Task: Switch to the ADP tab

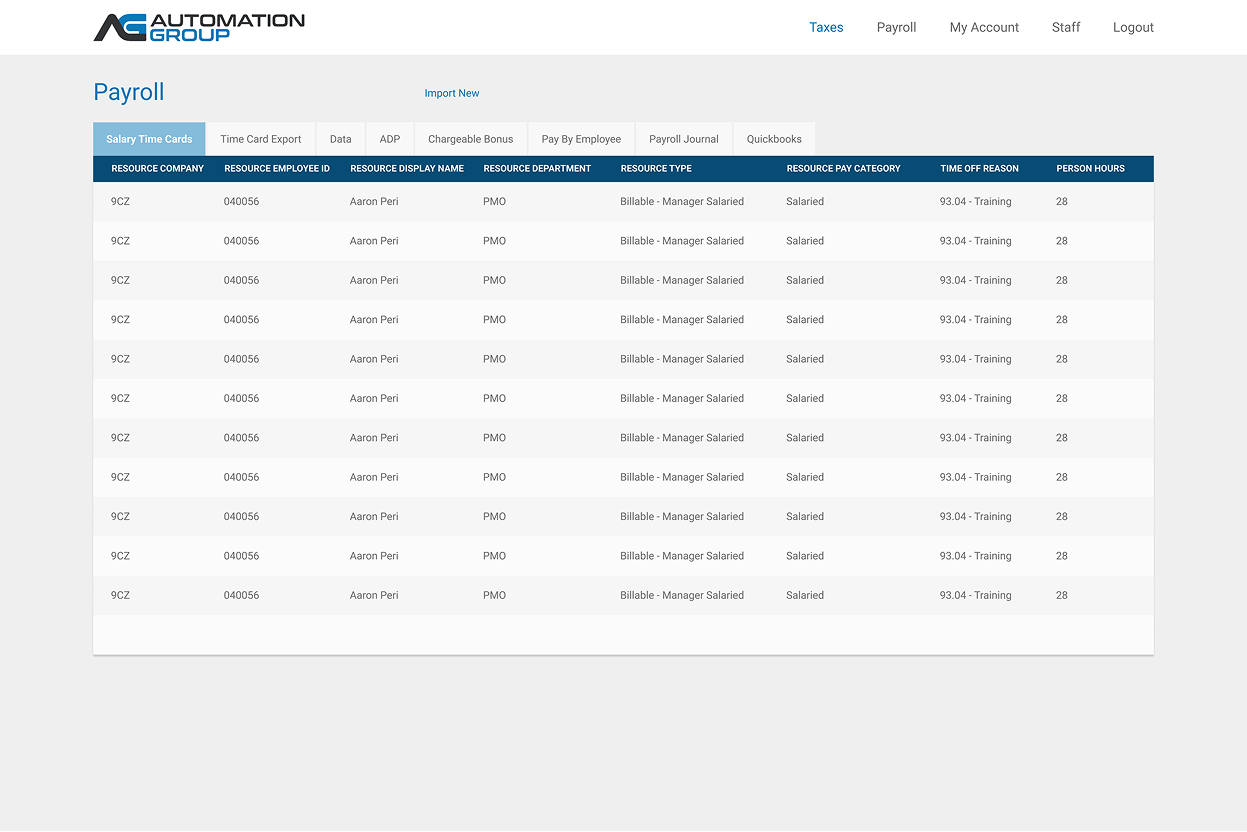Action: (x=390, y=139)
